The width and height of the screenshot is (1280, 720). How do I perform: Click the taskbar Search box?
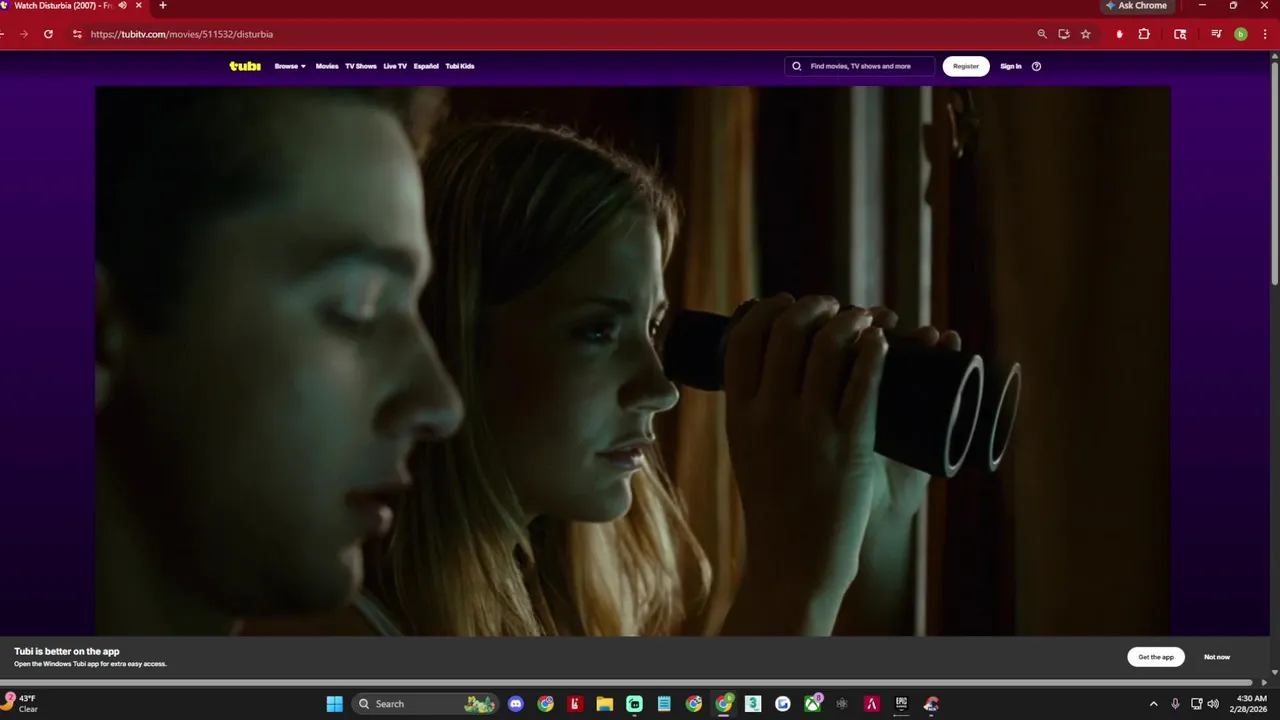click(x=426, y=704)
